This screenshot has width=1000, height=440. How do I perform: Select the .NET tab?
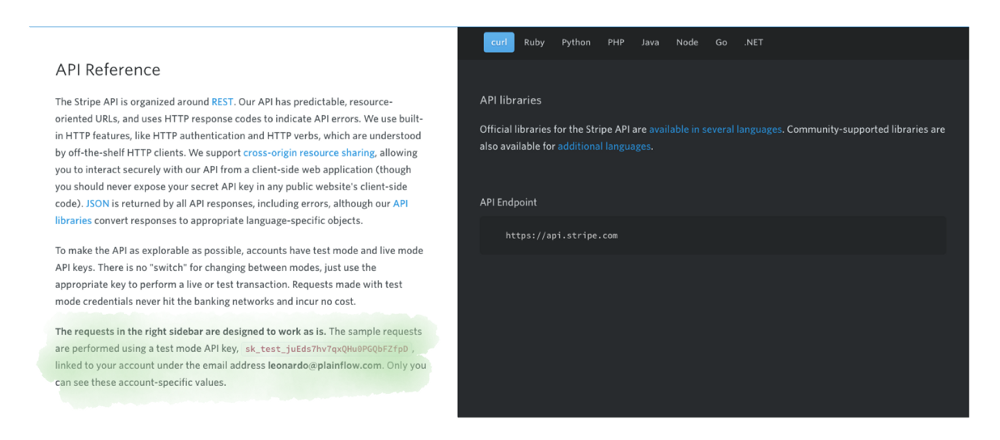[753, 43]
